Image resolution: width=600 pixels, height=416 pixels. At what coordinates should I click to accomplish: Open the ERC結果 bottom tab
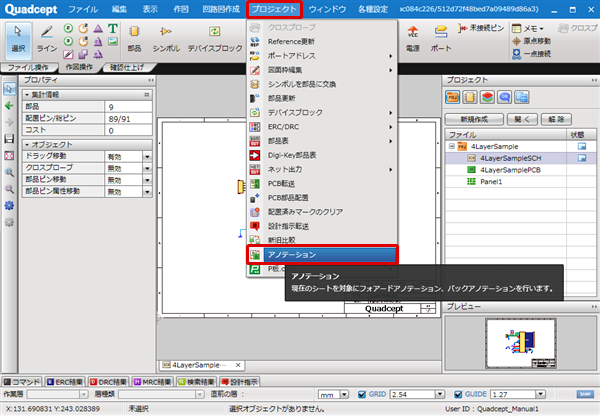coord(65,382)
